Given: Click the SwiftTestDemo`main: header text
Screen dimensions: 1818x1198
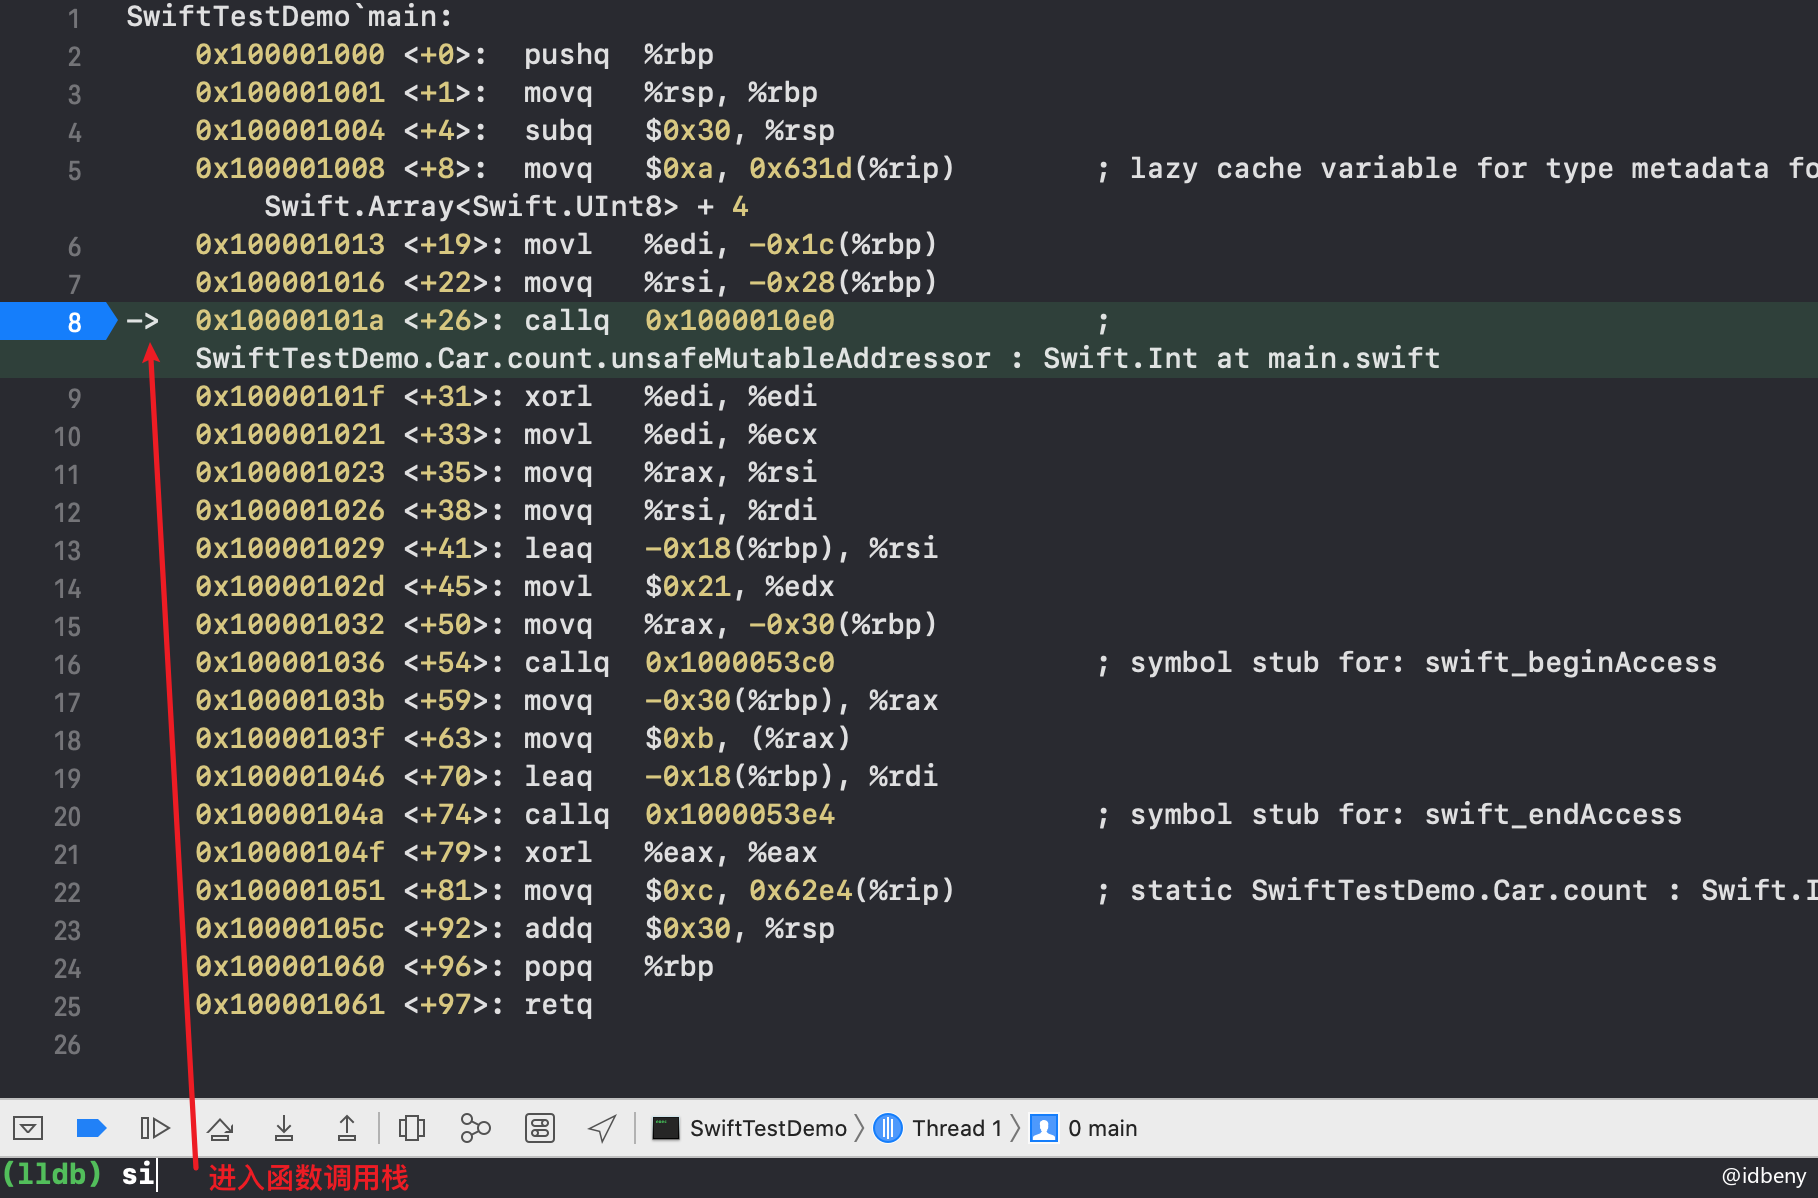Looking at the screenshot, I should [x=290, y=16].
